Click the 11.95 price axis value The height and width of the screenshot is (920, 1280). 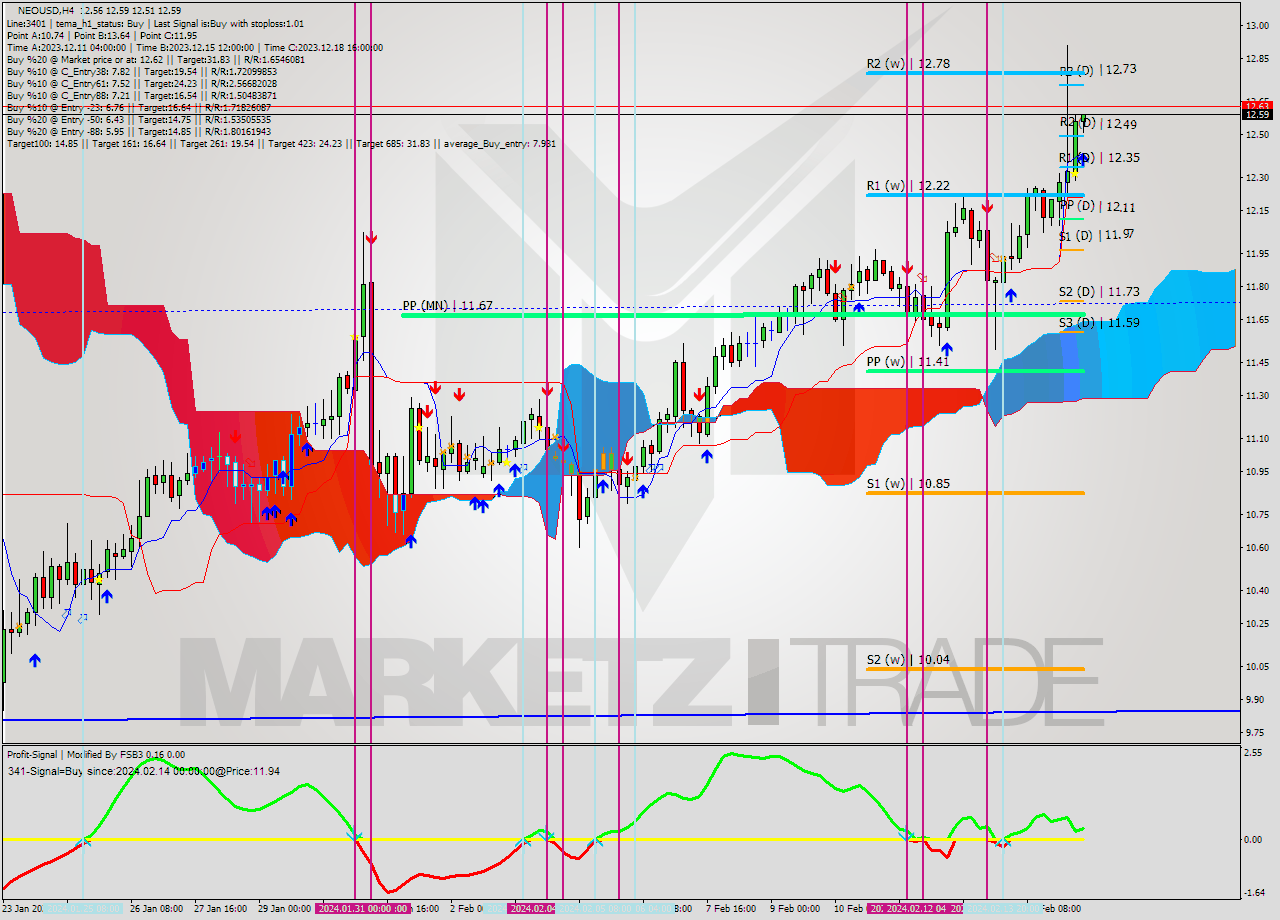(x=1257, y=254)
